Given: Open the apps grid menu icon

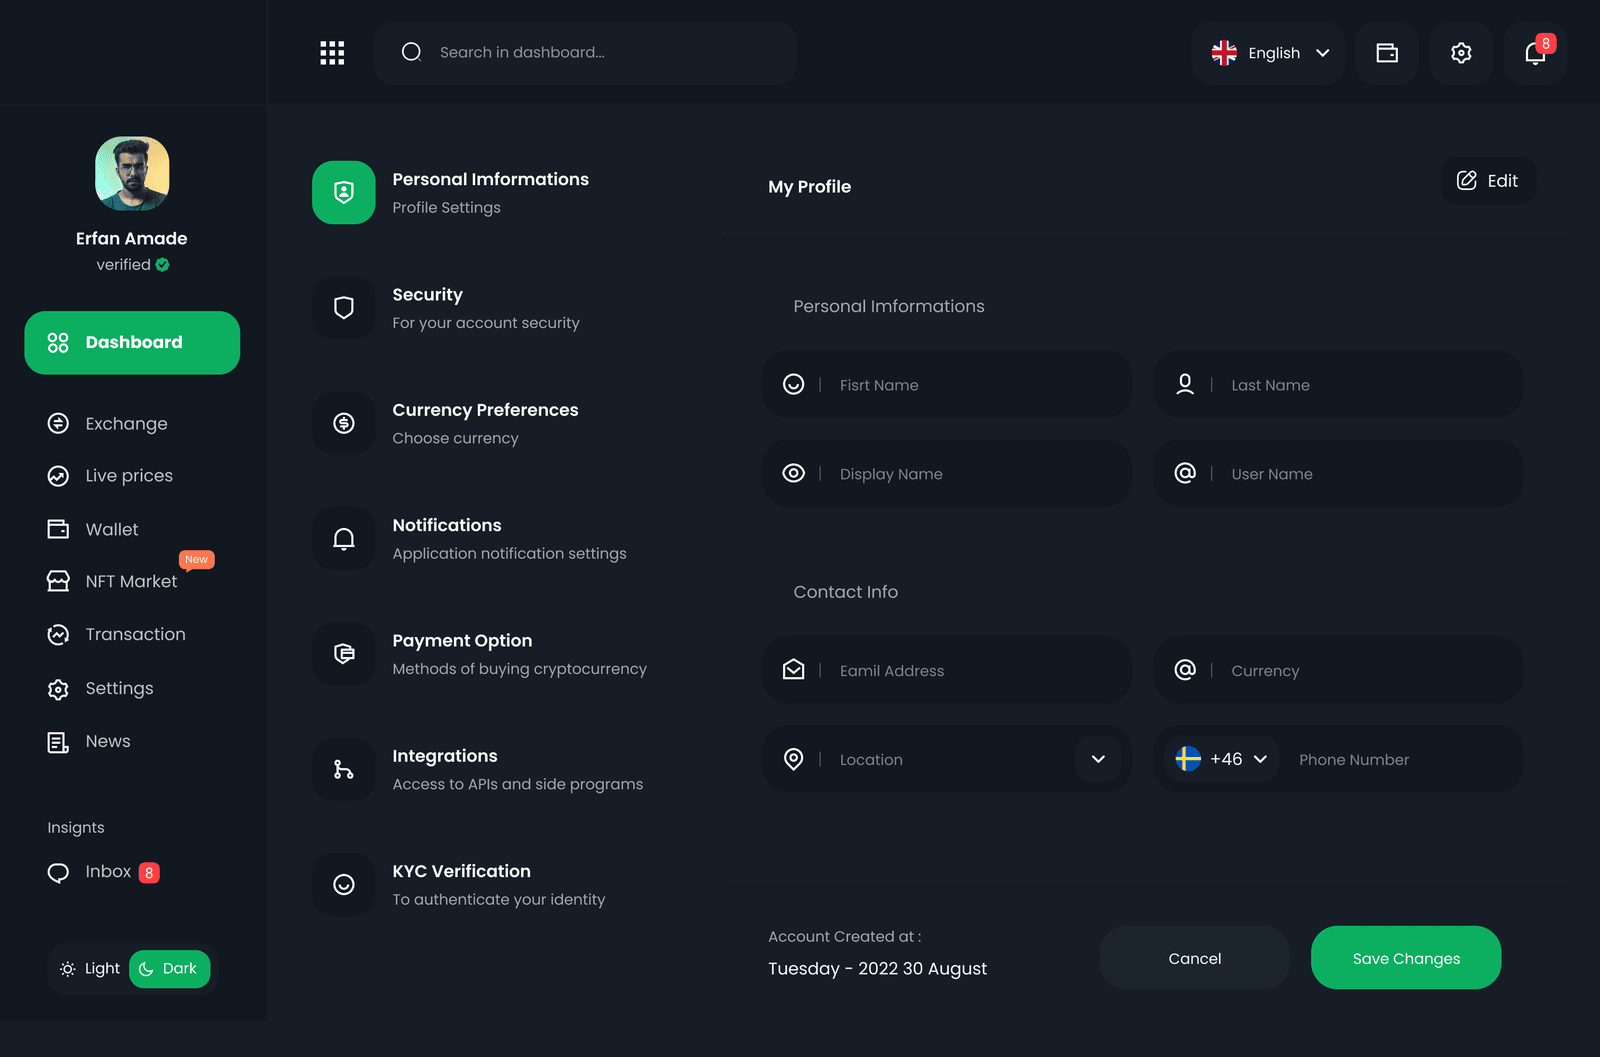Looking at the screenshot, I should coord(332,53).
